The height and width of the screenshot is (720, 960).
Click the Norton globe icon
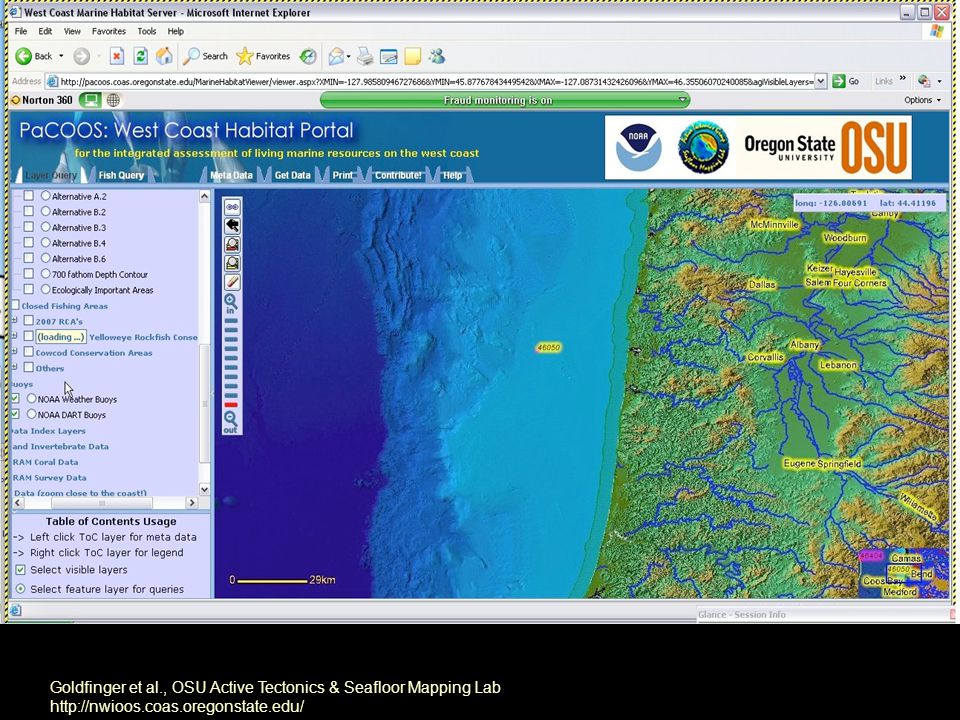(113, 100)
